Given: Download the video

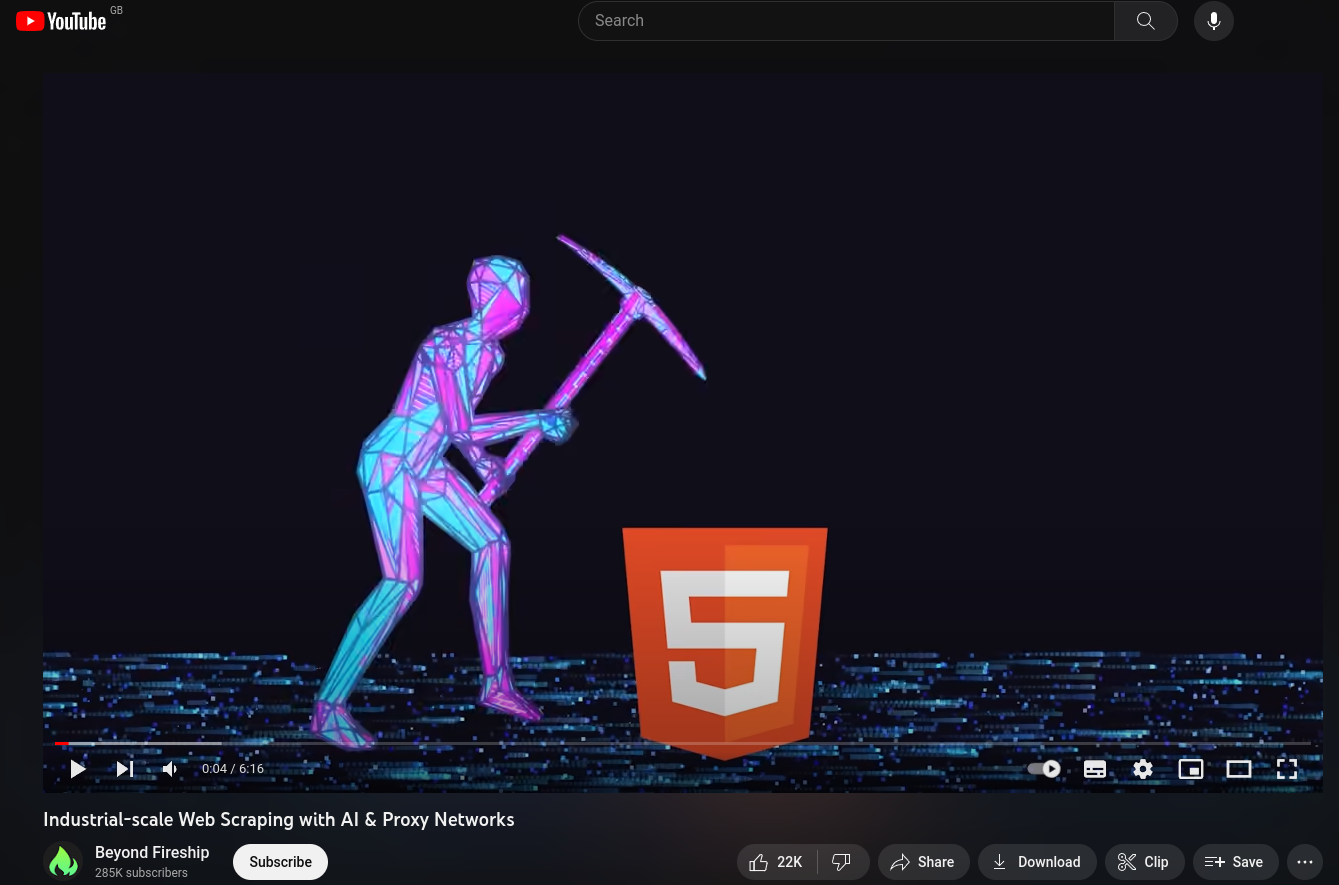Looking at the screenshot, I should pos(1036,862).
